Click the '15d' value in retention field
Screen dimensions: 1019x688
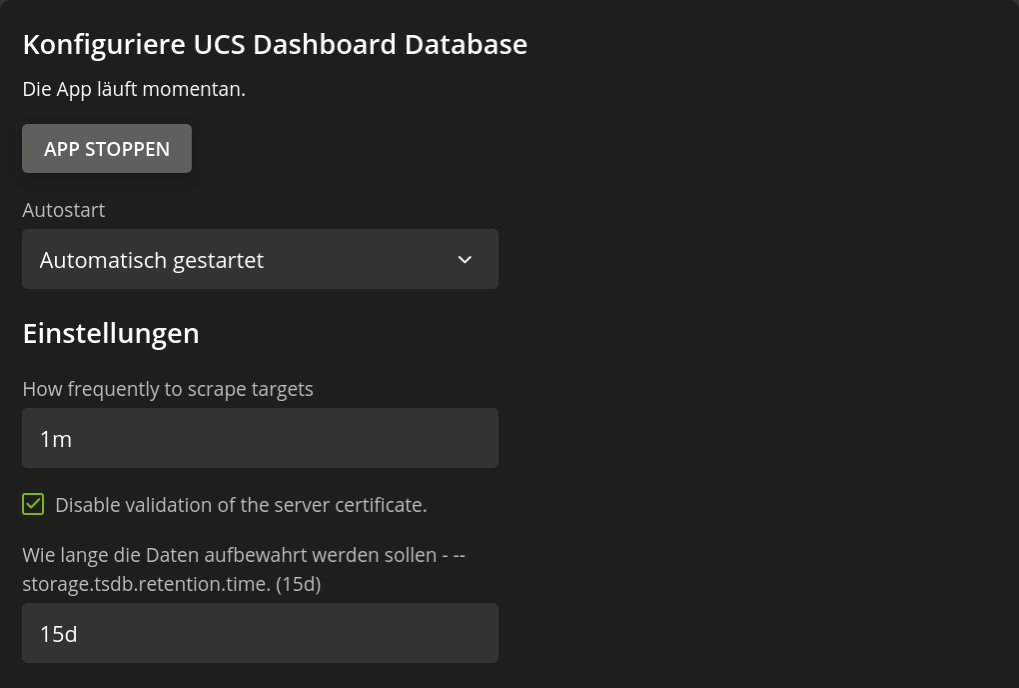coord(58,634)
